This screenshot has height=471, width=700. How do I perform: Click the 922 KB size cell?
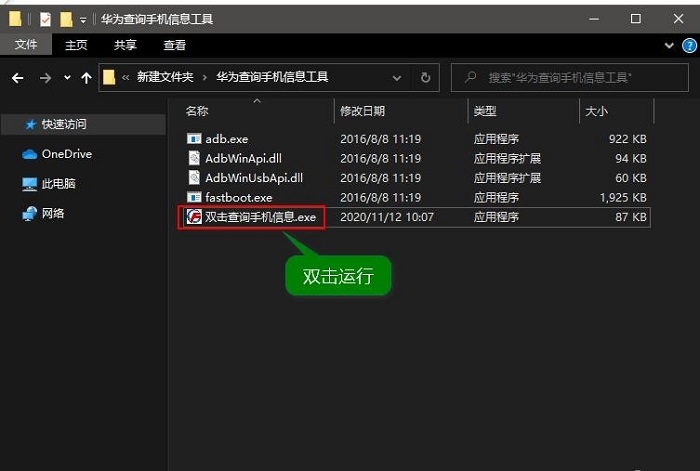(628, 139)
